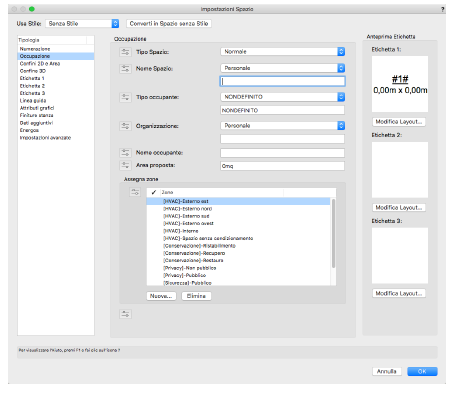This screenshot has width=454, height=395.
Task: Click the checkmark column header in zone list
Action: pos(154,192)
